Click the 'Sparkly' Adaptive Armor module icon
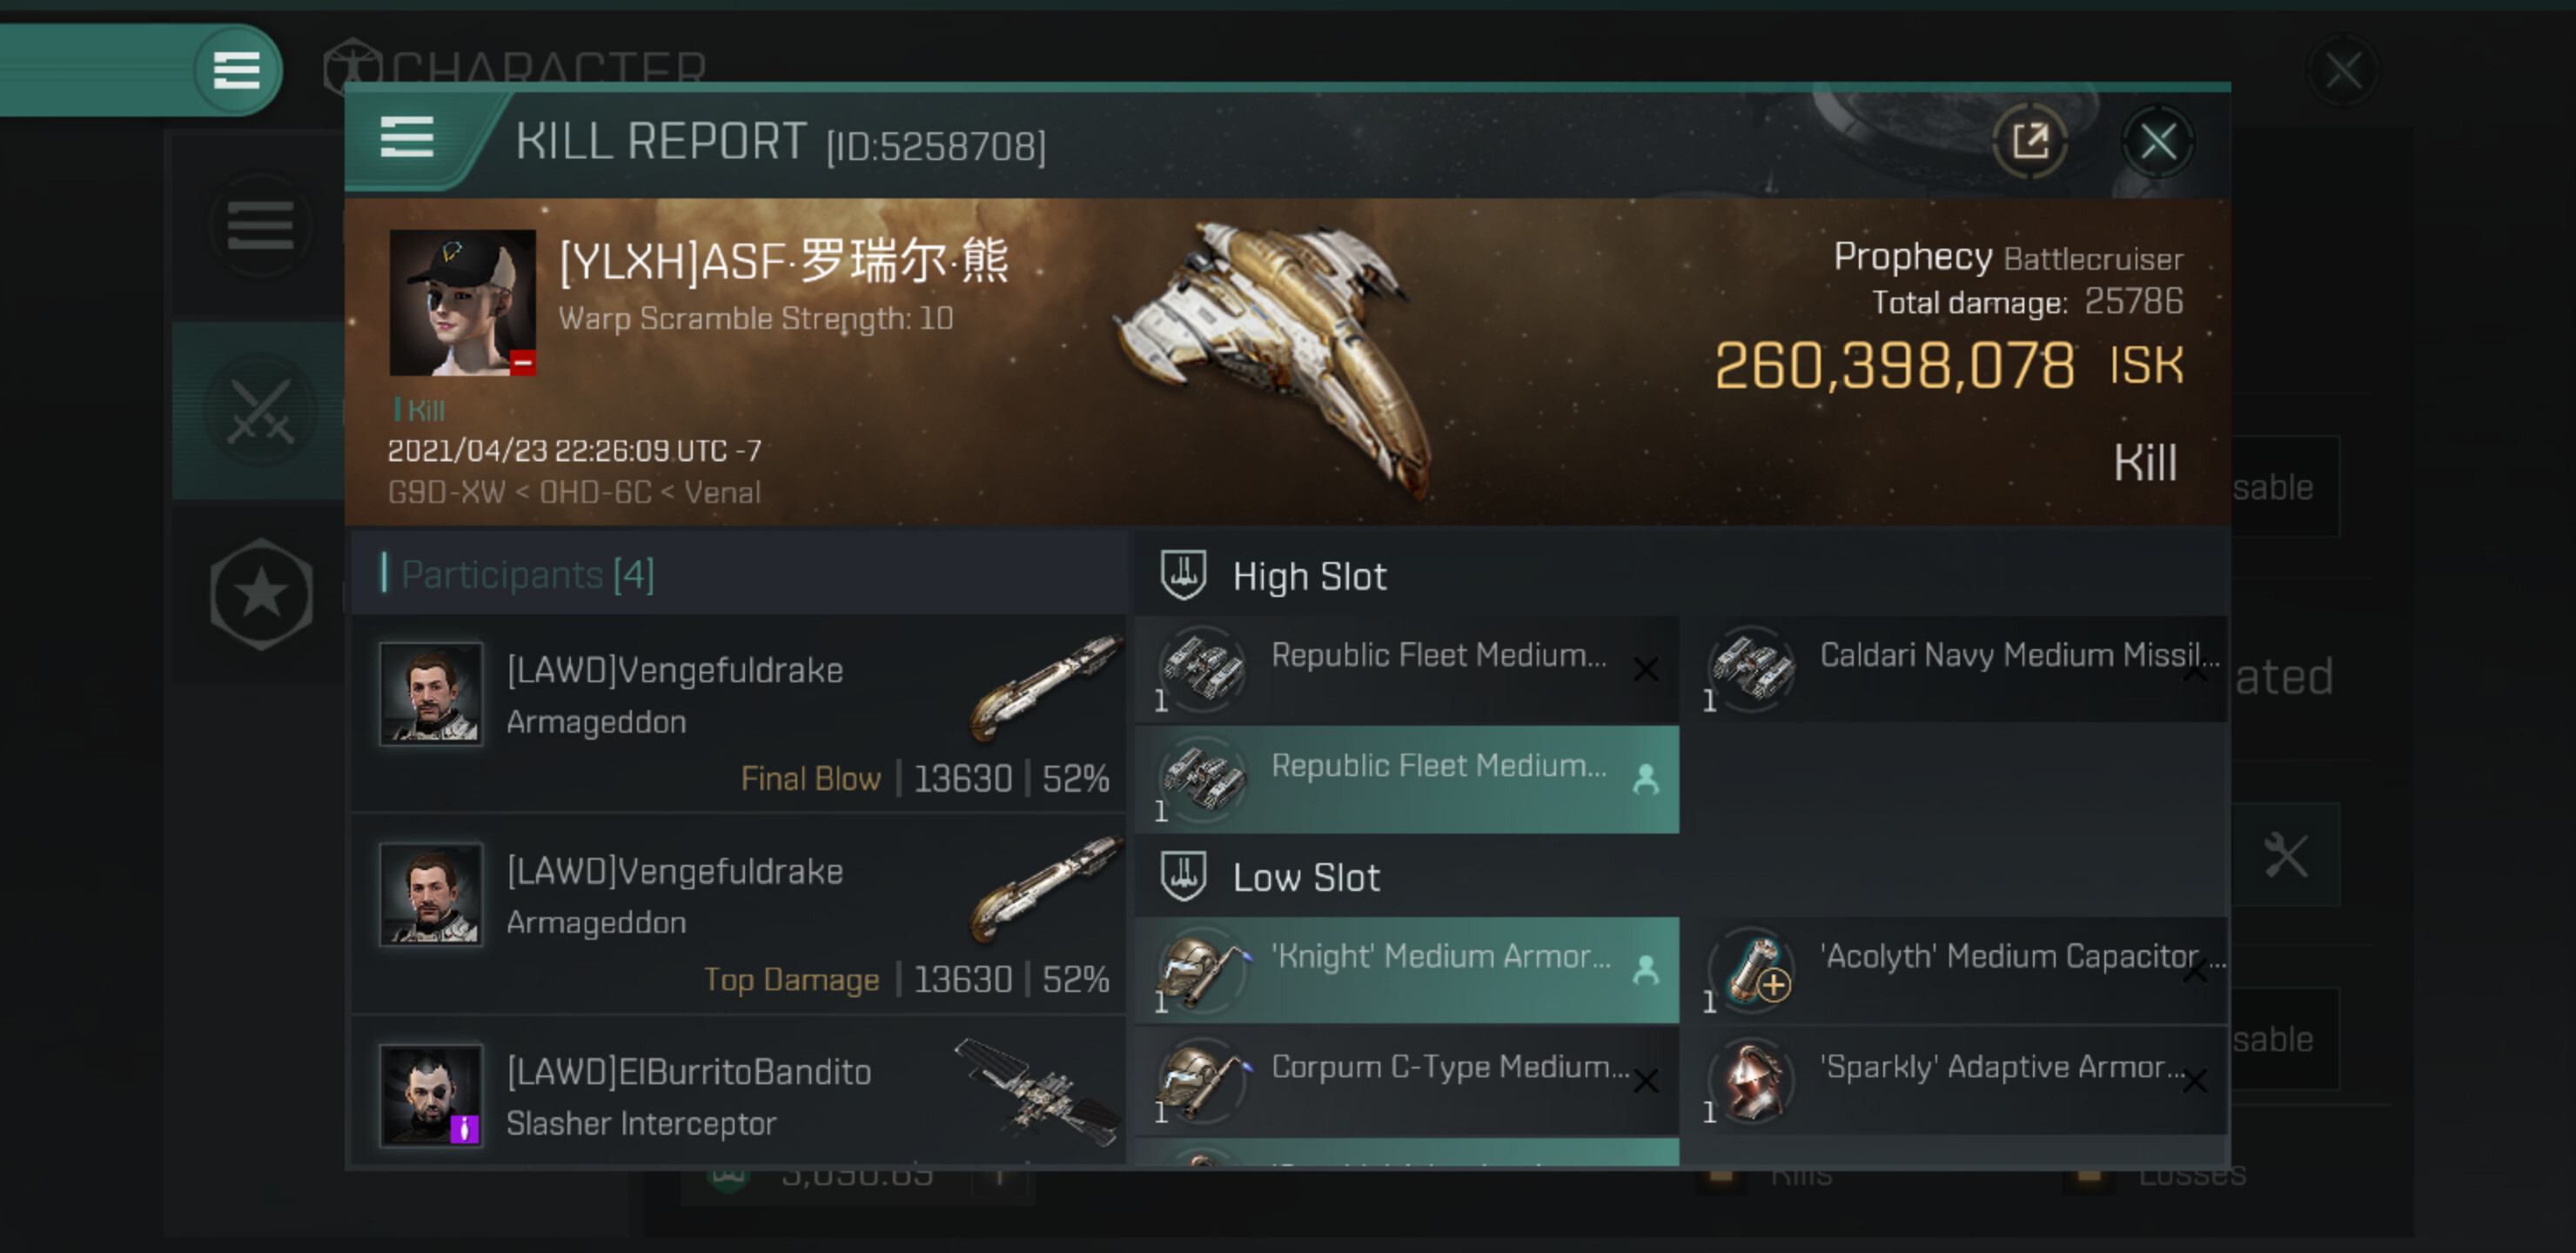This screenshot has height=1253, width=2576. point(1752,1080)
